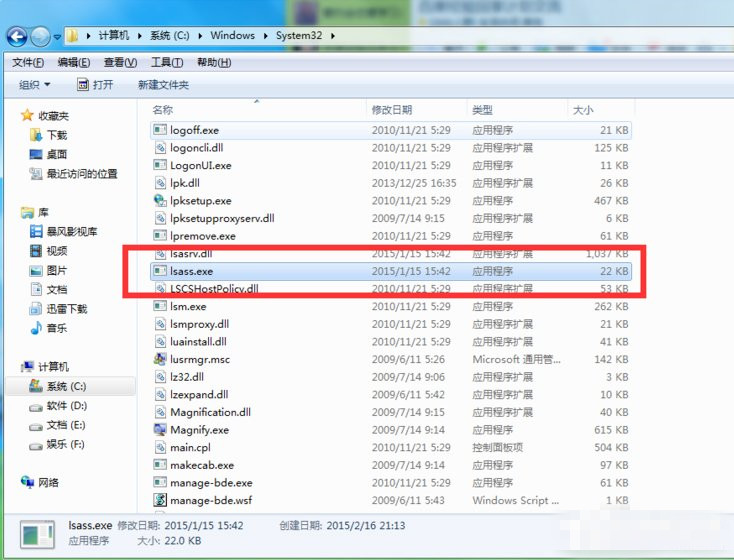The width and height of the screenshot is (734, 560).
Task: Select 音乐 library in the sidebar
Action: coord(56,328)
